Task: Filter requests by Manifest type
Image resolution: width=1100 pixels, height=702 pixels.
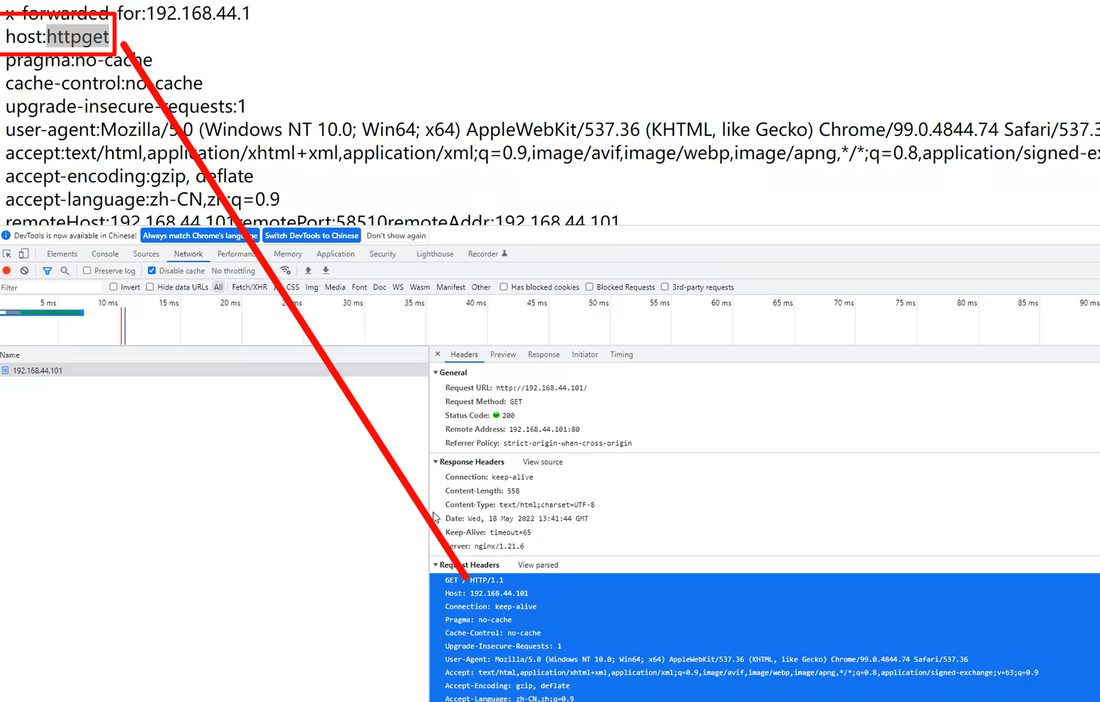Action: [450, 287]
